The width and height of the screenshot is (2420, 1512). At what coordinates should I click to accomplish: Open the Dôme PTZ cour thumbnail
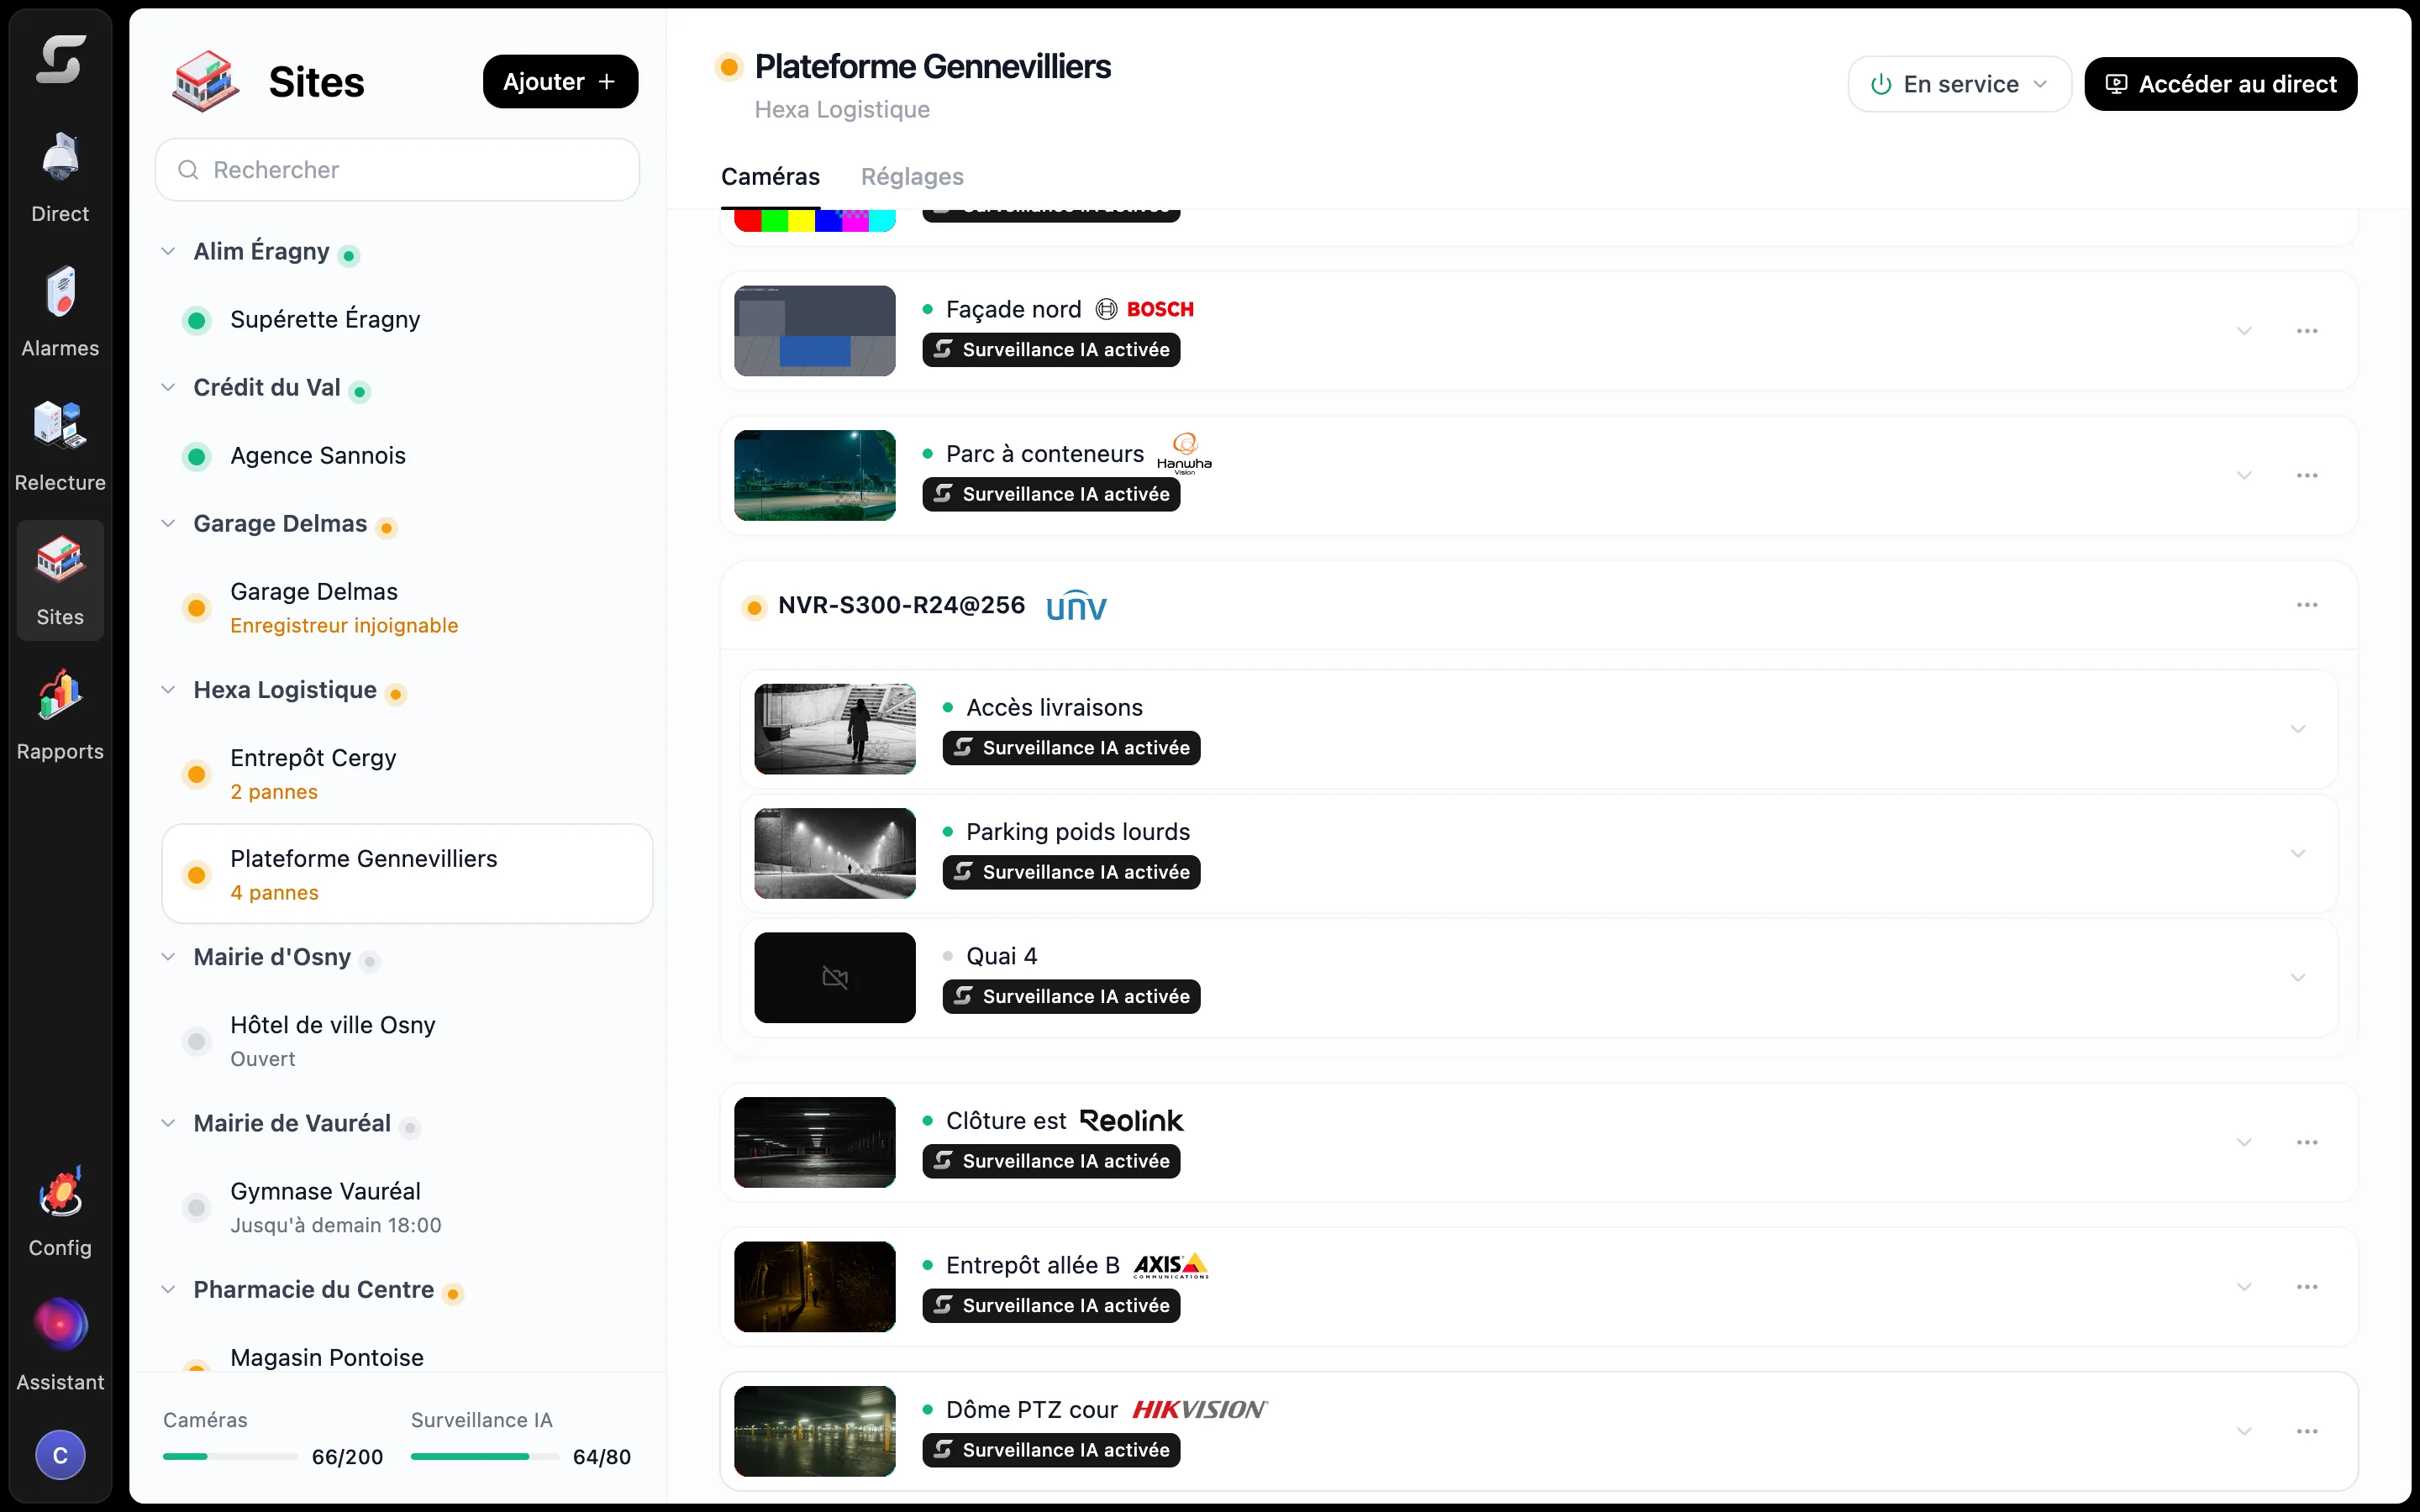pos(815,1431)
